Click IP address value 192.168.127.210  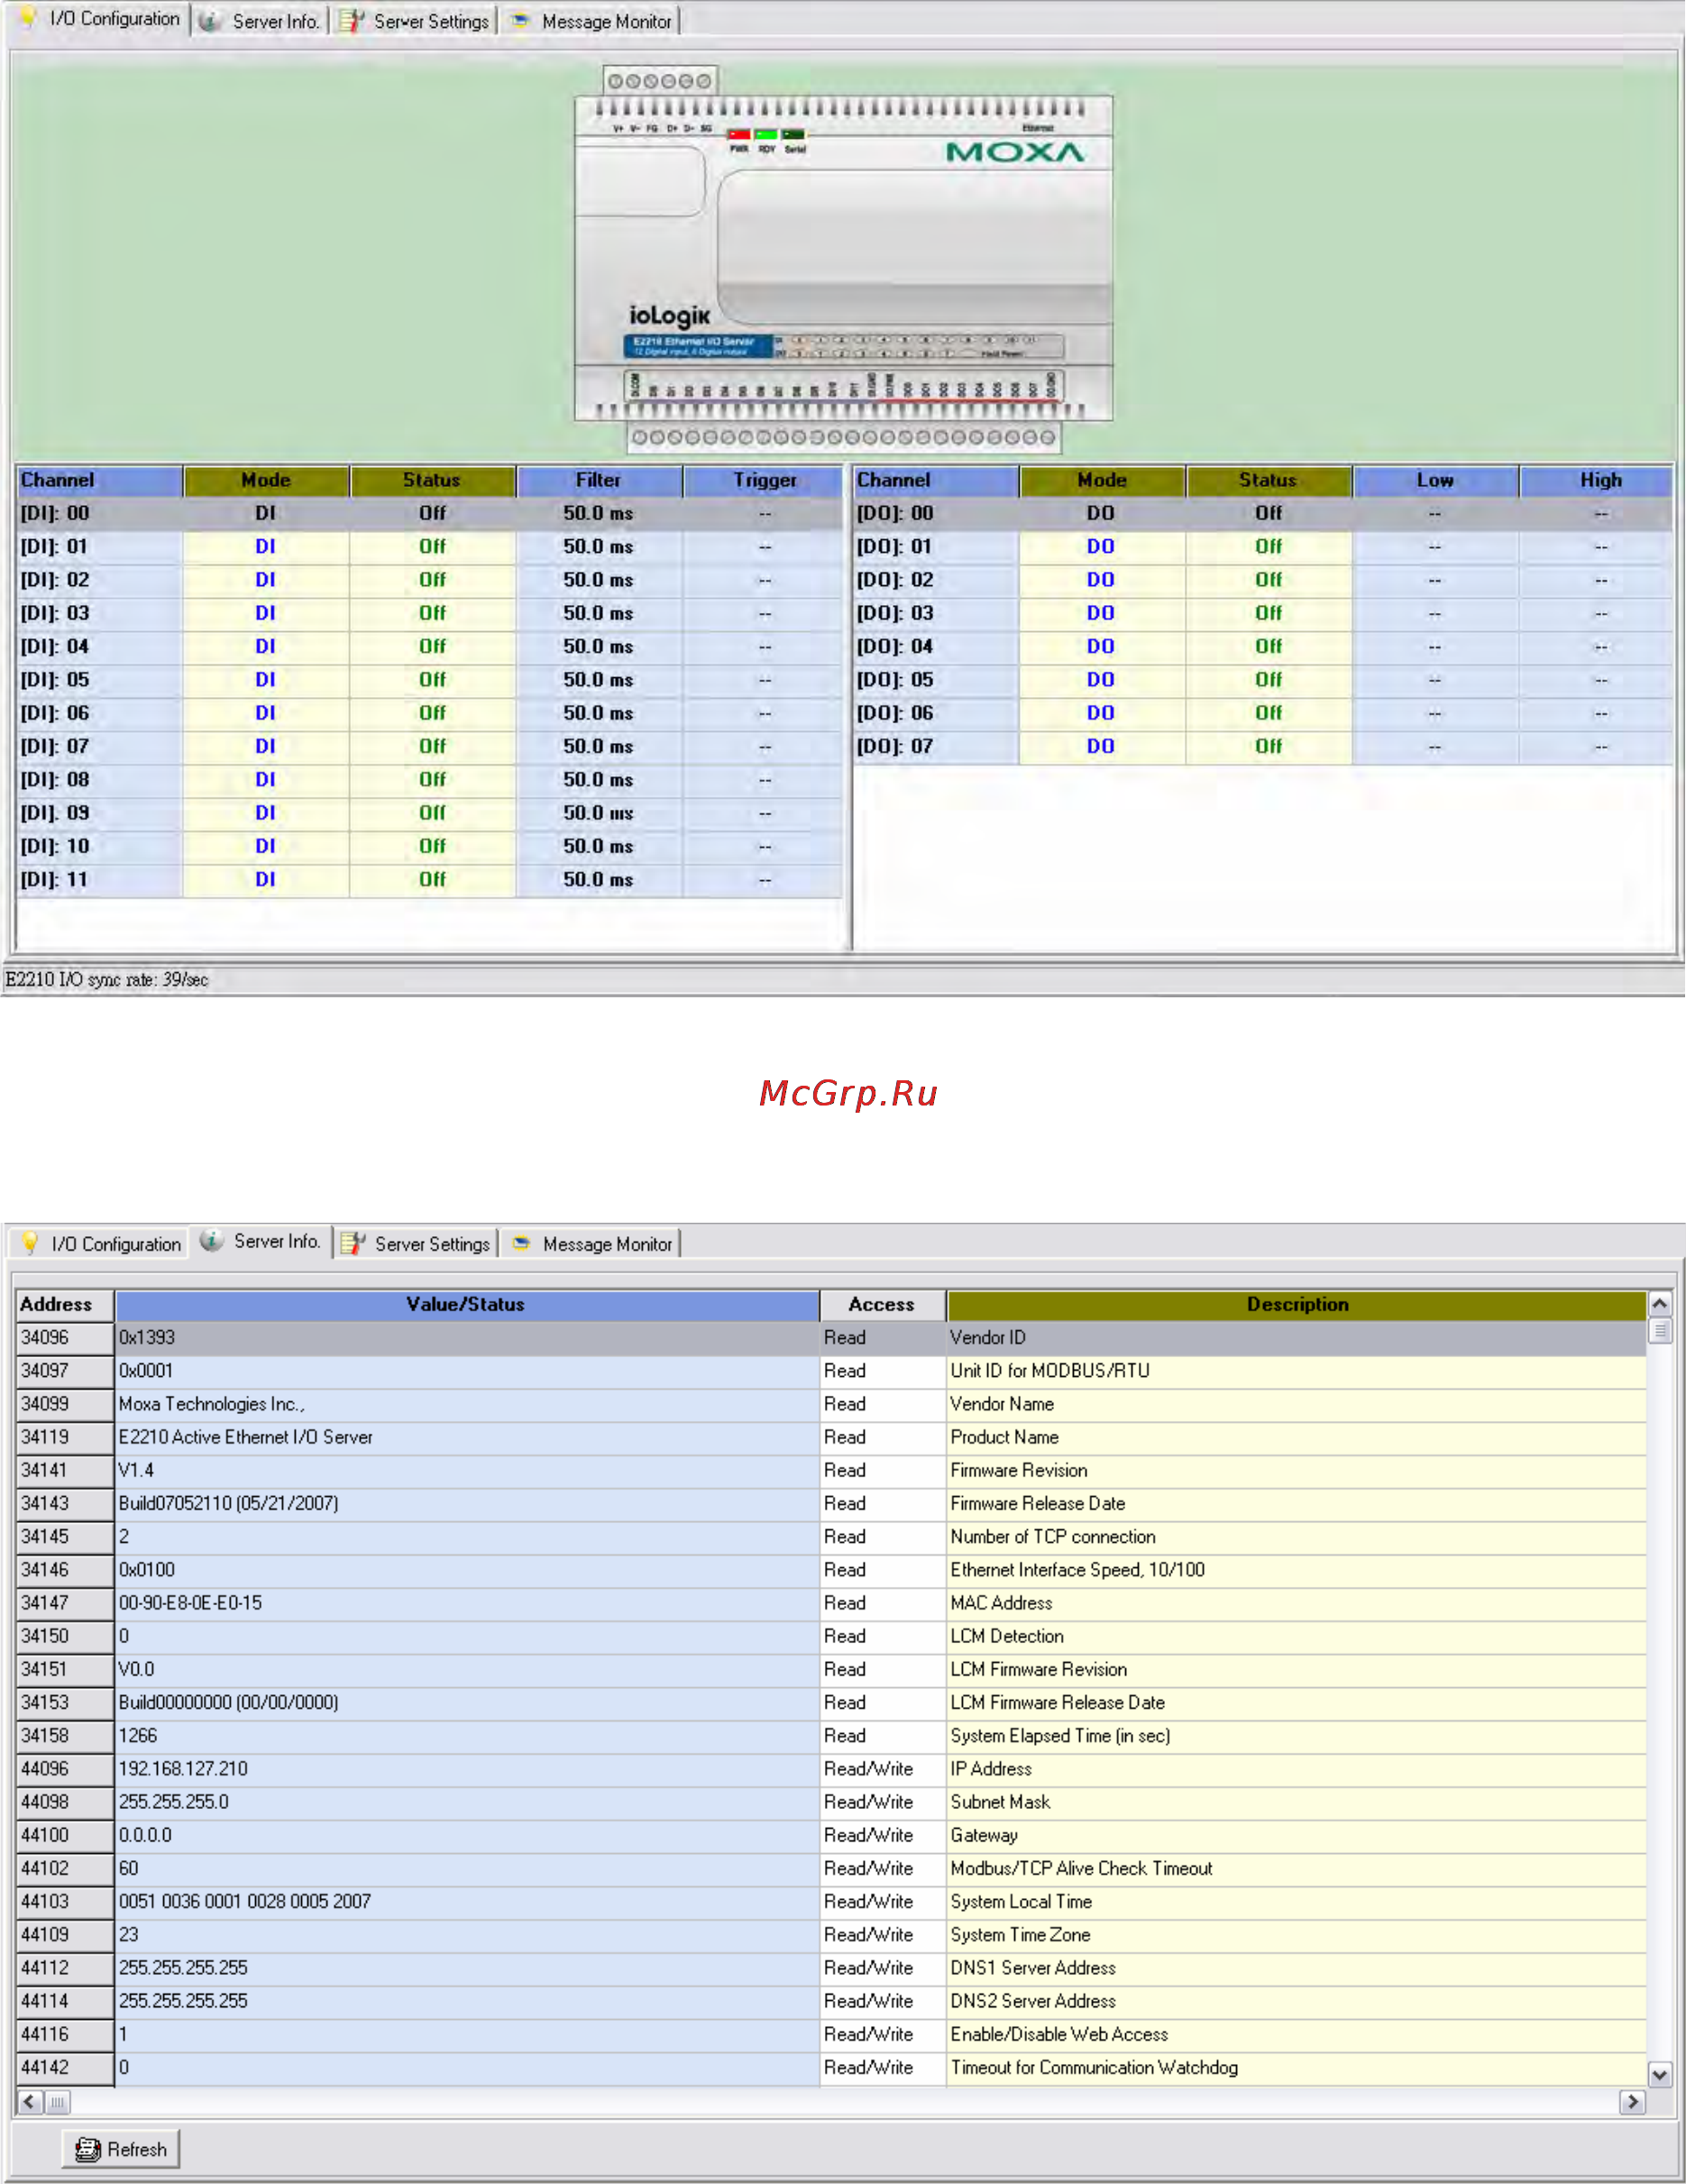click(183, 1769)
